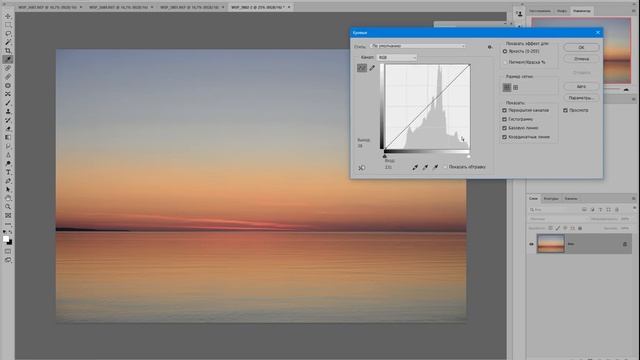Click the lock icon on the layer row

click(625, 244)
